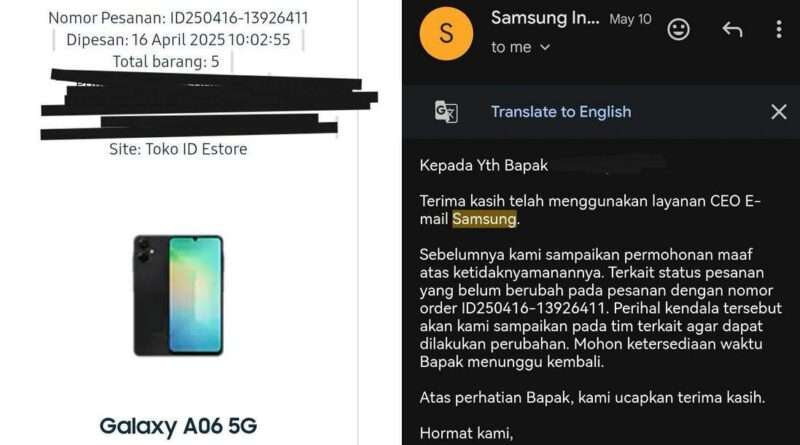This screenshot has width=800, height=445.
Task: Open the three-dot more options menu
Action: [x=779, y=30]
